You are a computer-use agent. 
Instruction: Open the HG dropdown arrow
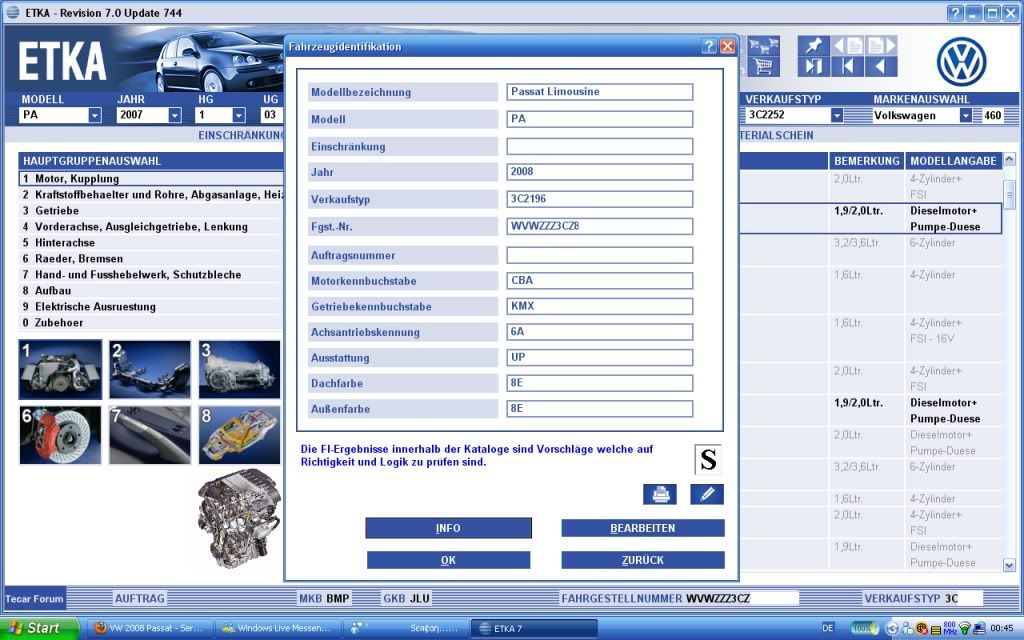pyautogui.click(x=239, y=116)
